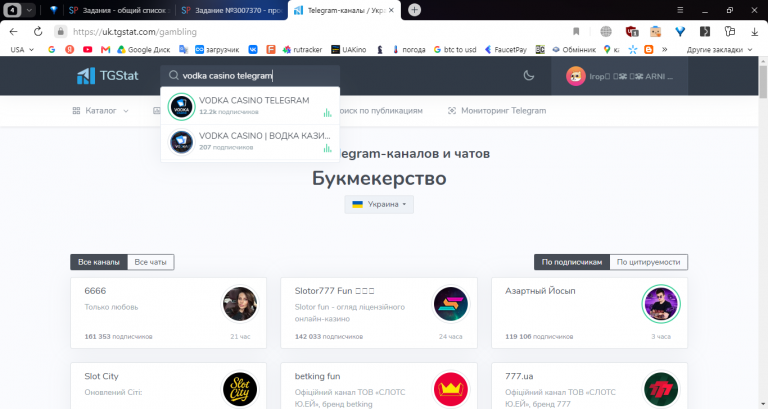
Task: Click the Азартный Йосып avatar
Action: (661, 304)
